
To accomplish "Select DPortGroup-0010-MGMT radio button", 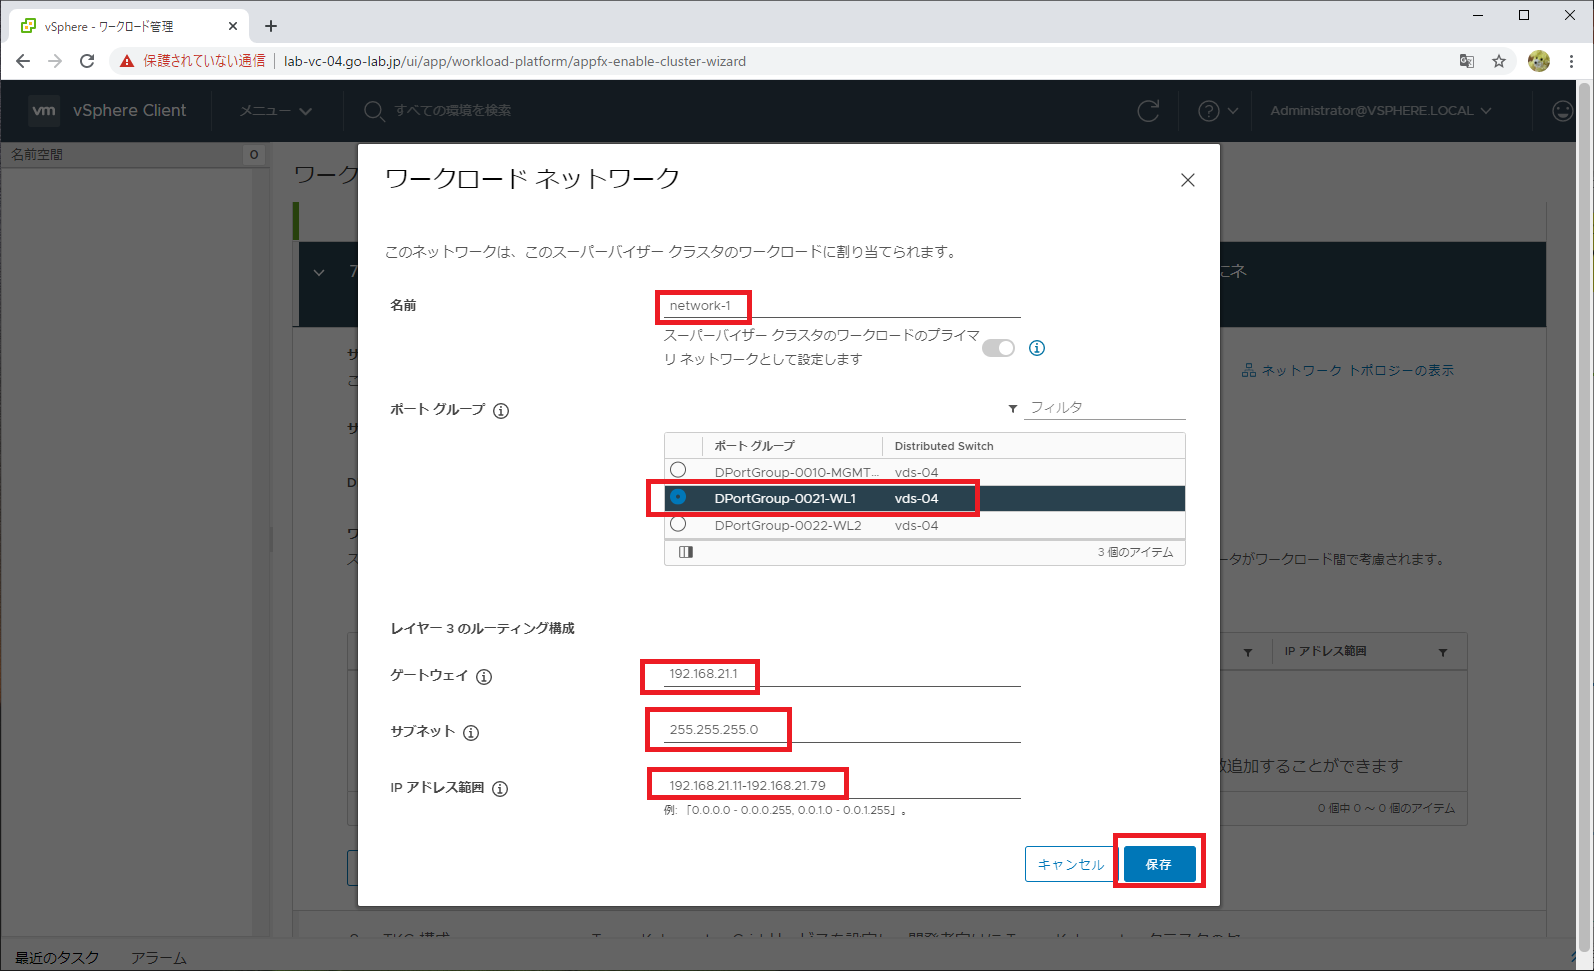I will click(x=678, y=470).
